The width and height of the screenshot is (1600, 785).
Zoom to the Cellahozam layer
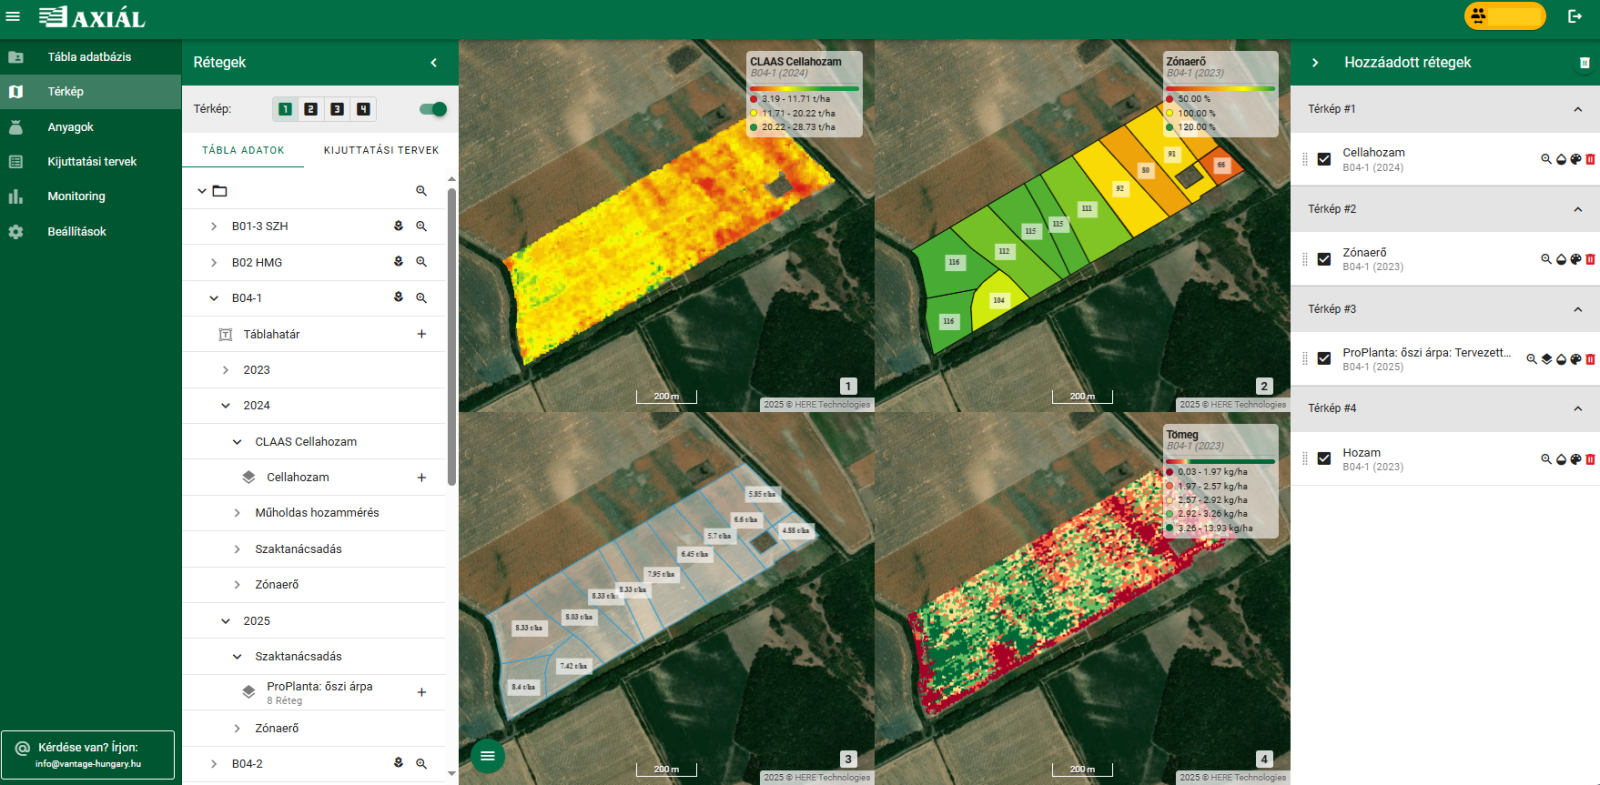pos(1546,159)
